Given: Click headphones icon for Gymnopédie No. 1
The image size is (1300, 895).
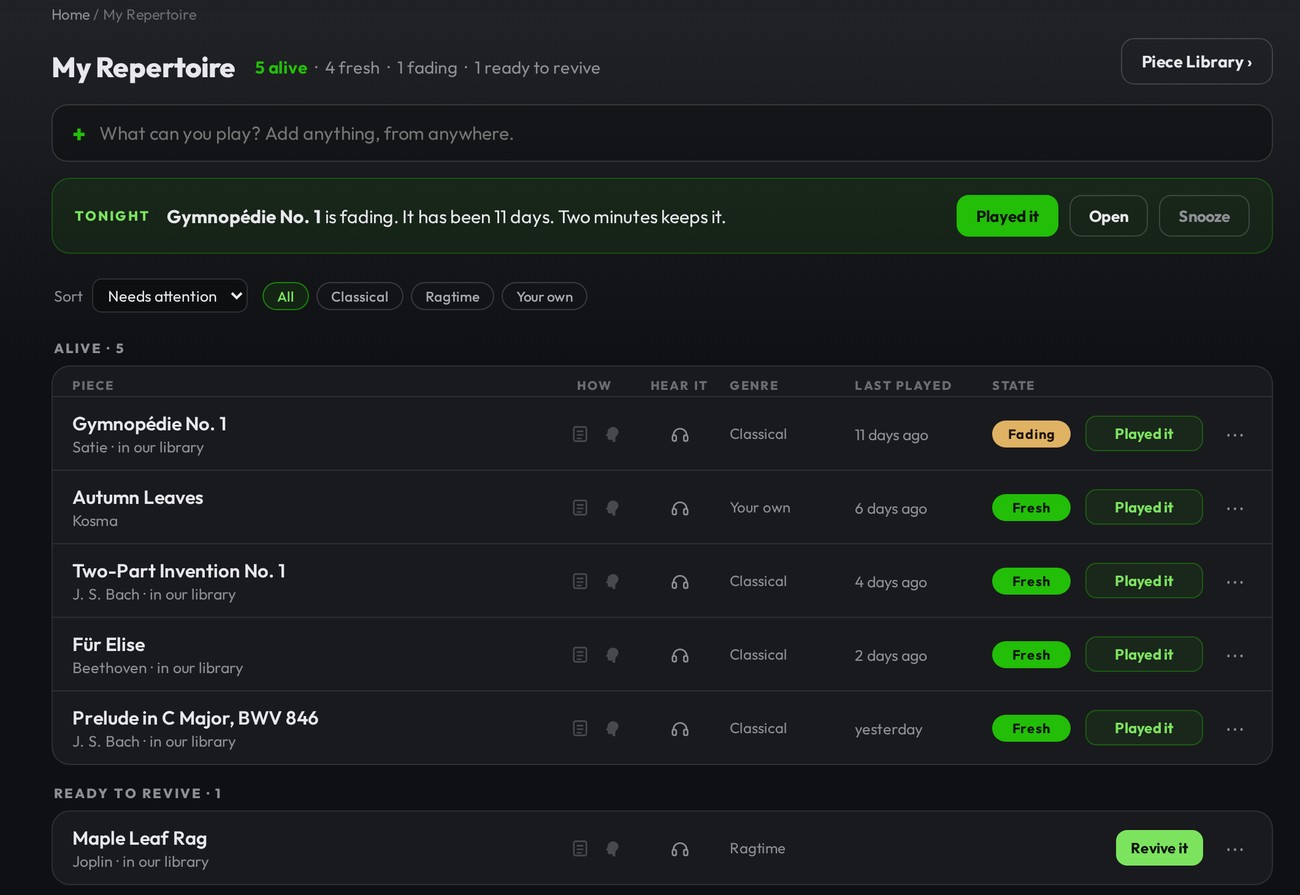Looking at the screenshot, I should pos(680,434).
